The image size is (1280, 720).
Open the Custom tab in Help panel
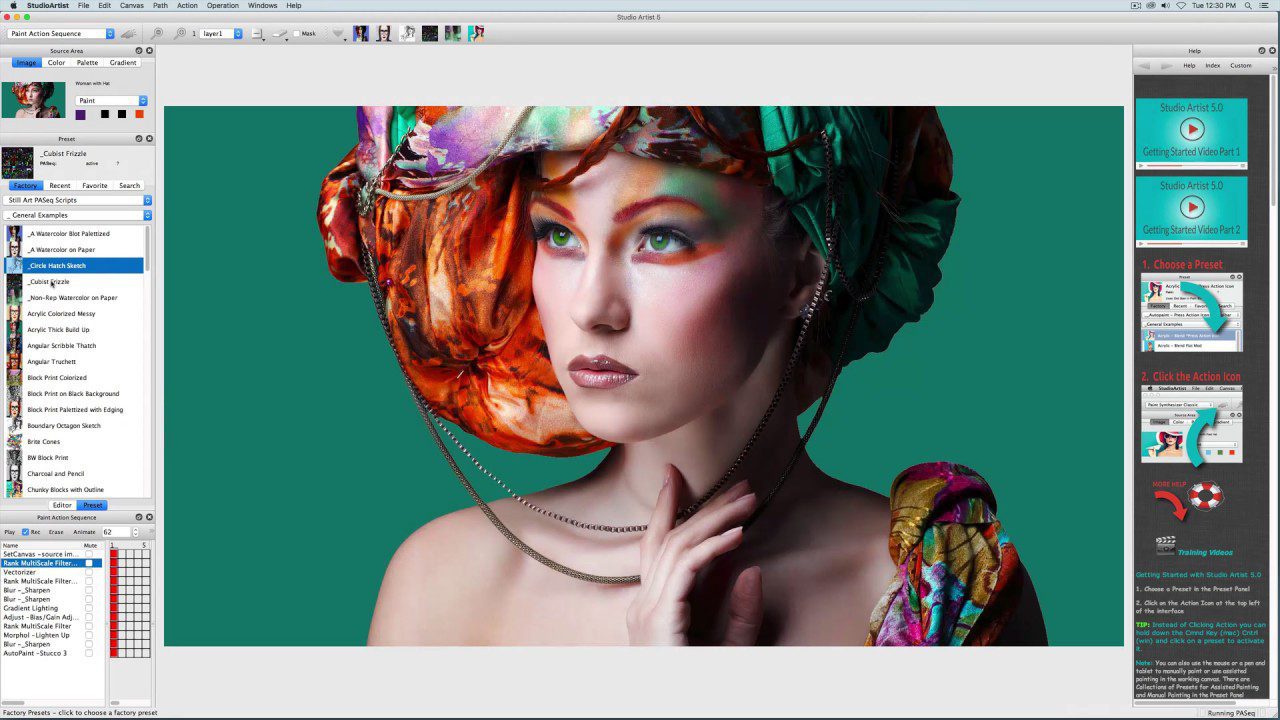pyautogui.click(x=1241, y=66)
